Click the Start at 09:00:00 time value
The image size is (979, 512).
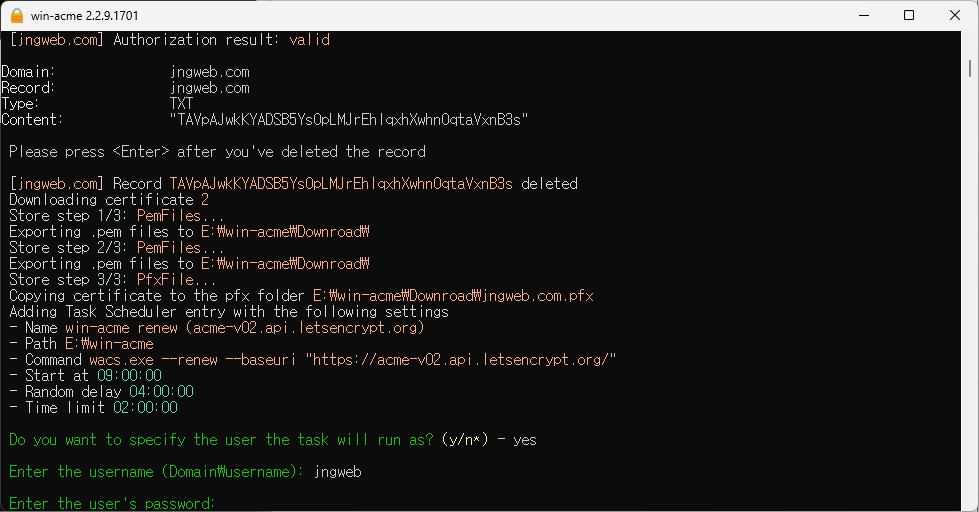[129, 375]
